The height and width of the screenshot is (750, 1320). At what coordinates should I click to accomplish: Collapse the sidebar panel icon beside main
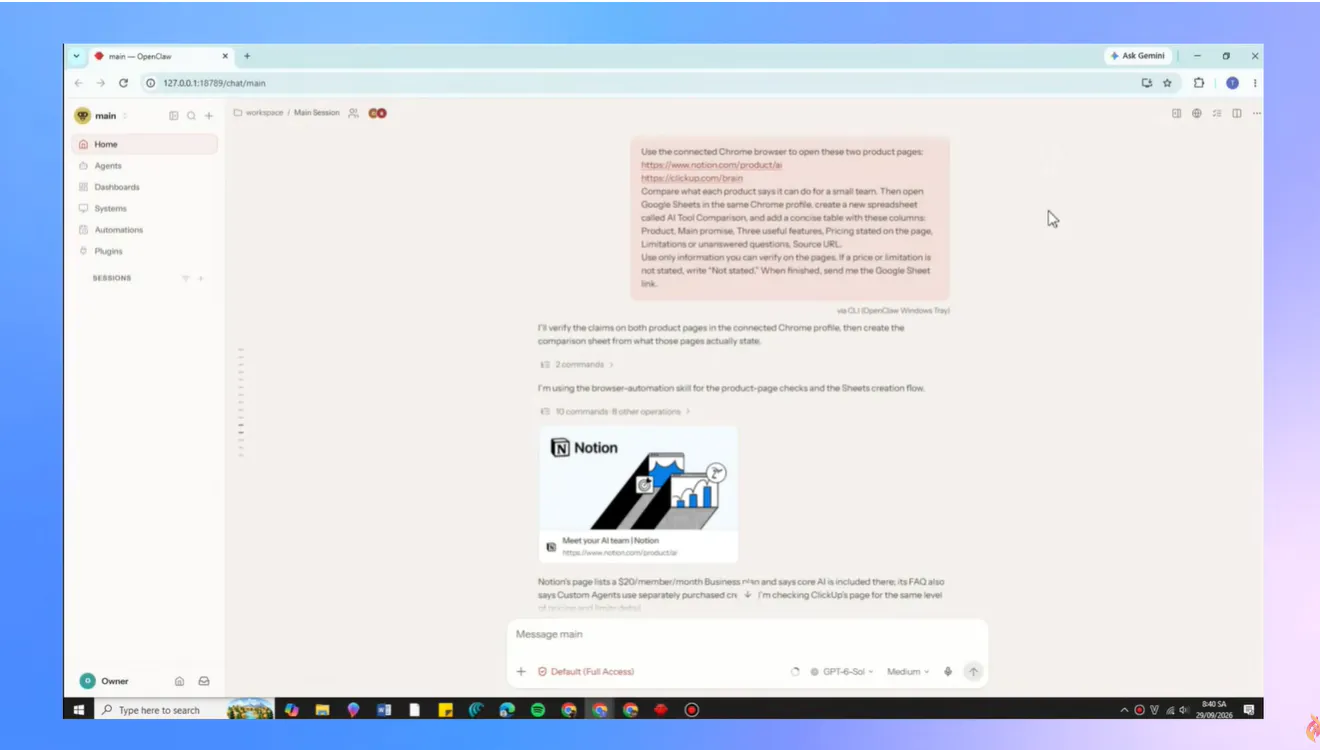pyautogui.click(x=174, y=116)
